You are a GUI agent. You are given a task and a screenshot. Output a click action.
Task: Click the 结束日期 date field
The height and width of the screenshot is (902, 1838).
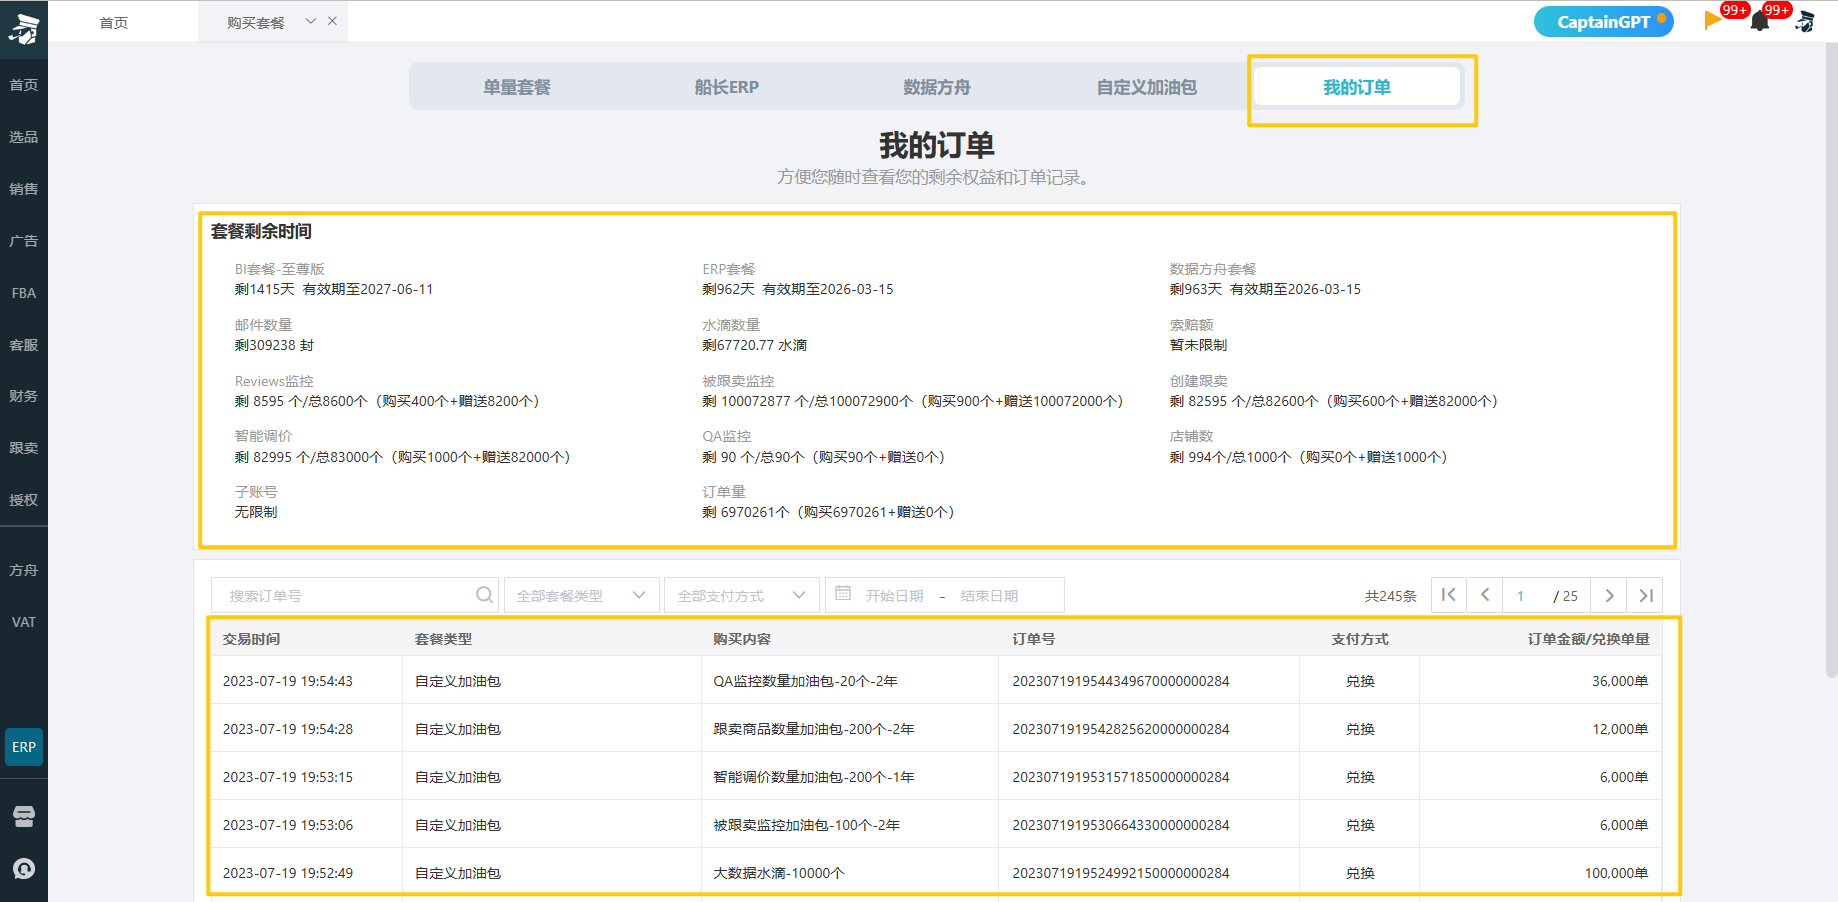tap(989, 596)
